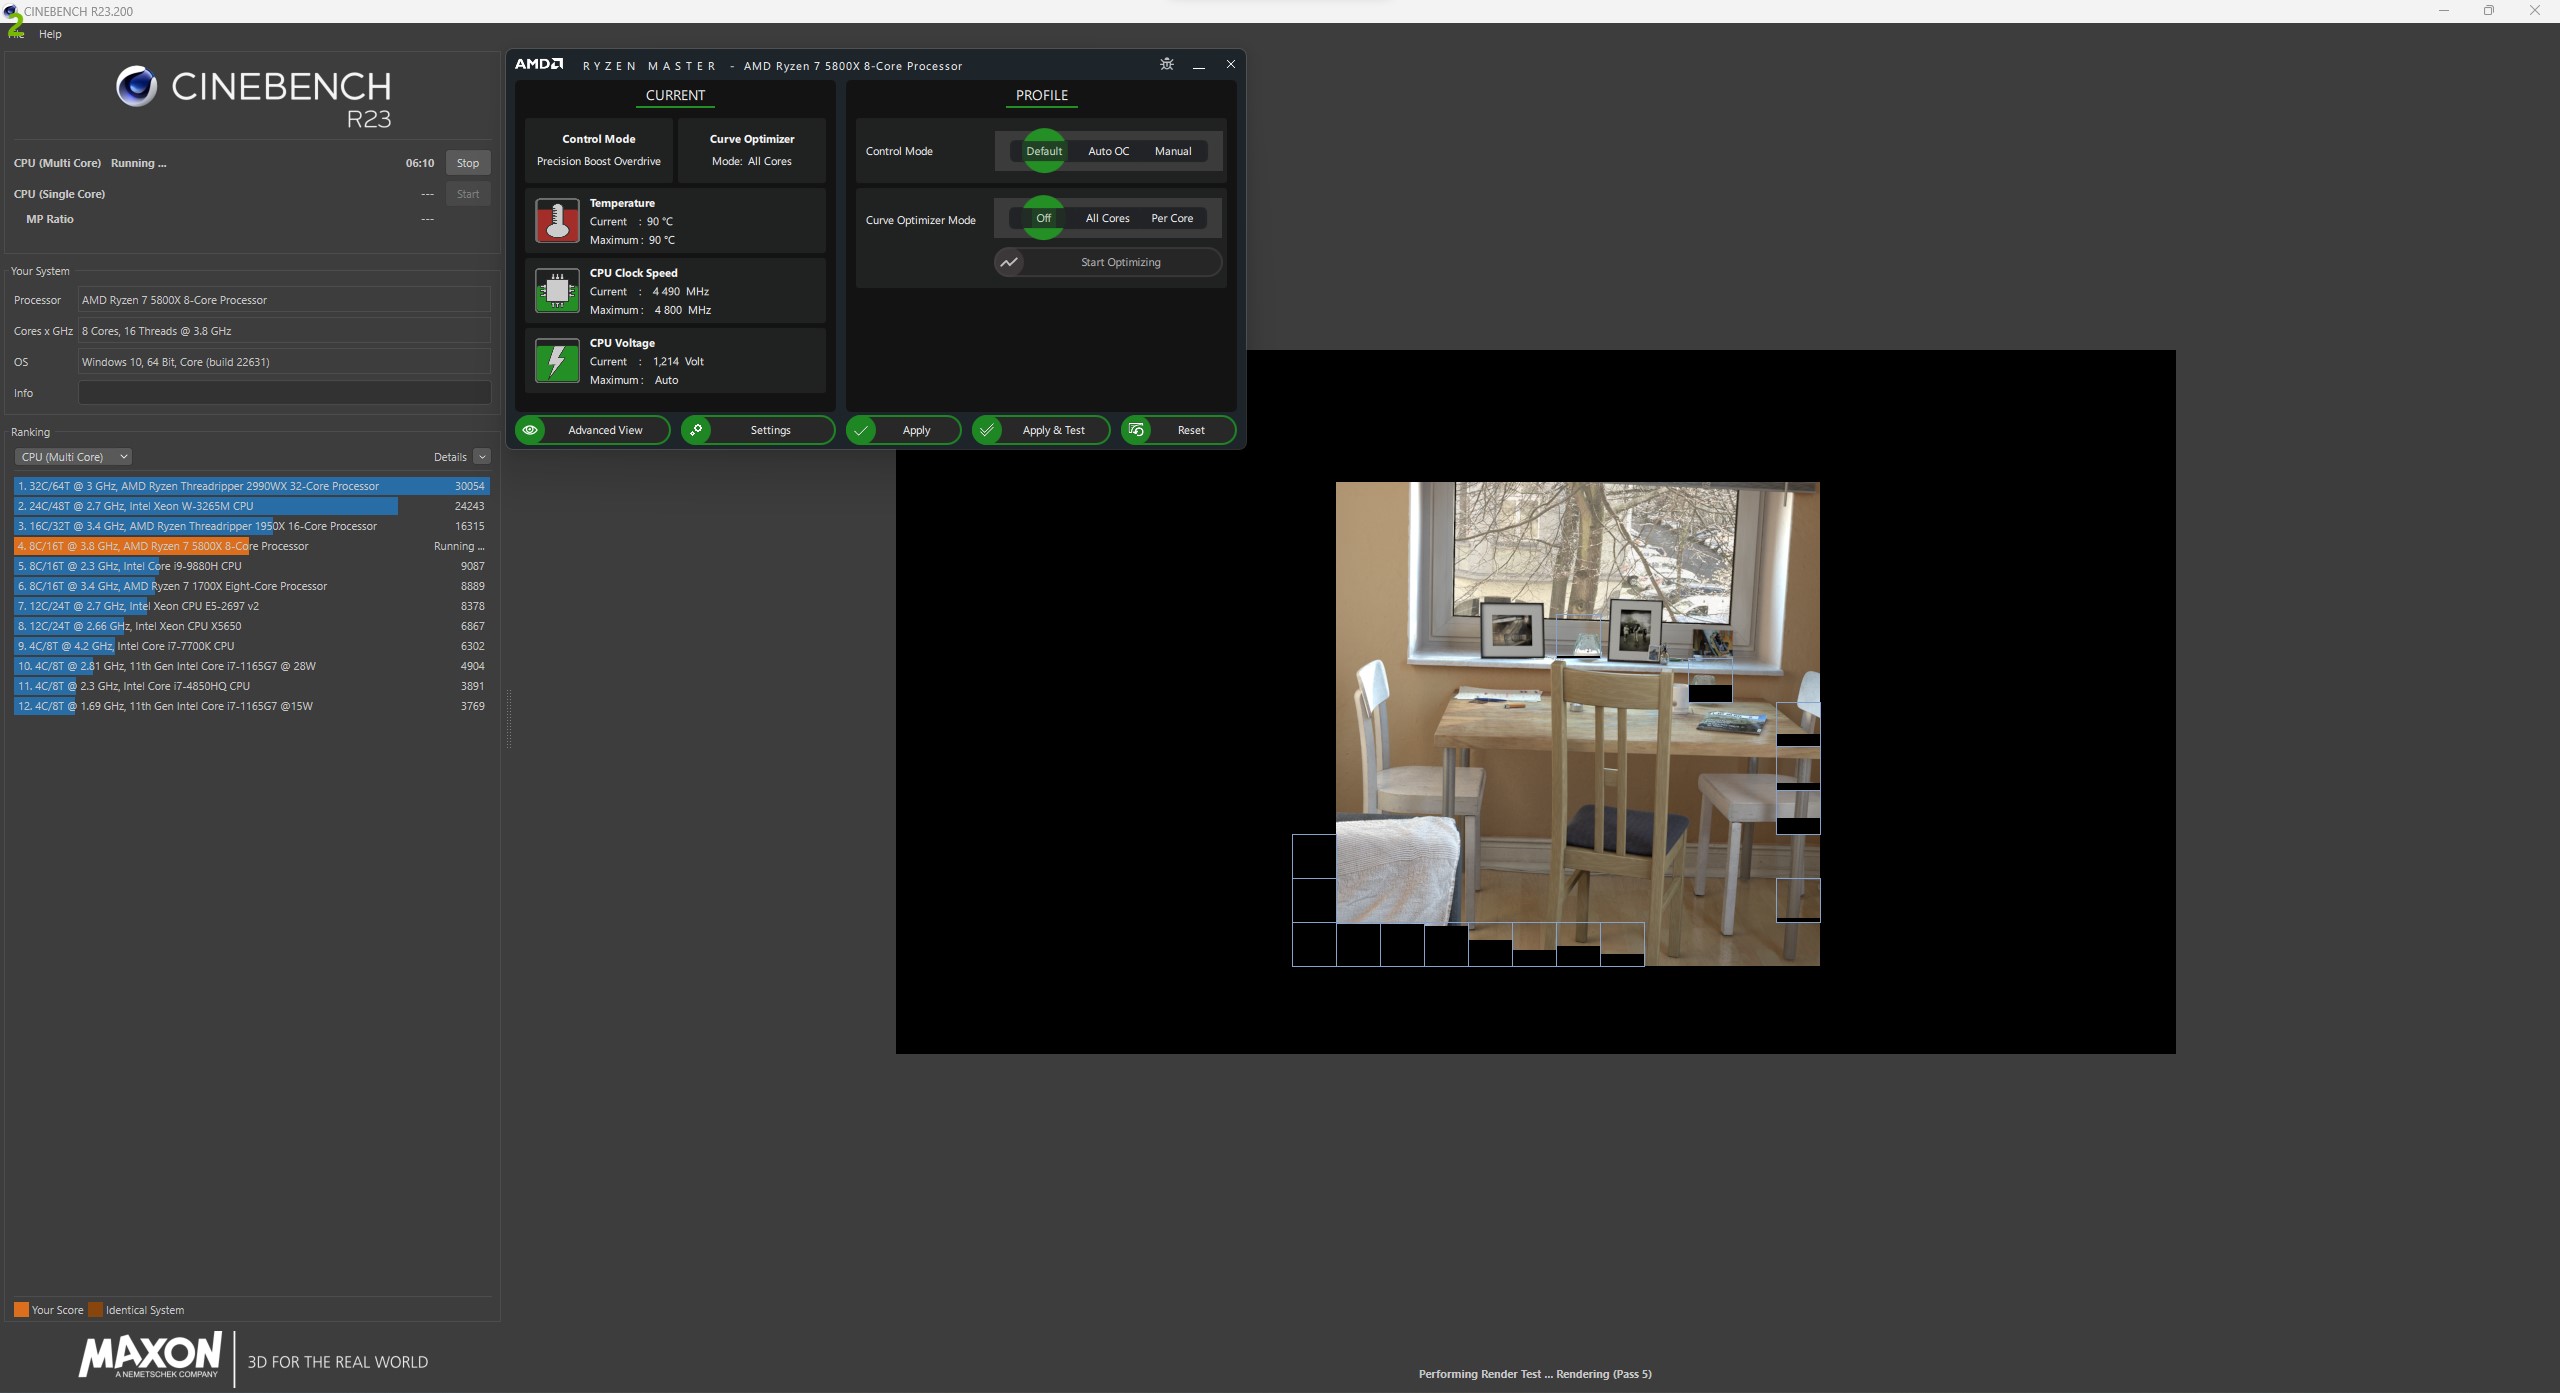
Task: Click the Ryzen Master bug report icon
Action: point(1166,64)
